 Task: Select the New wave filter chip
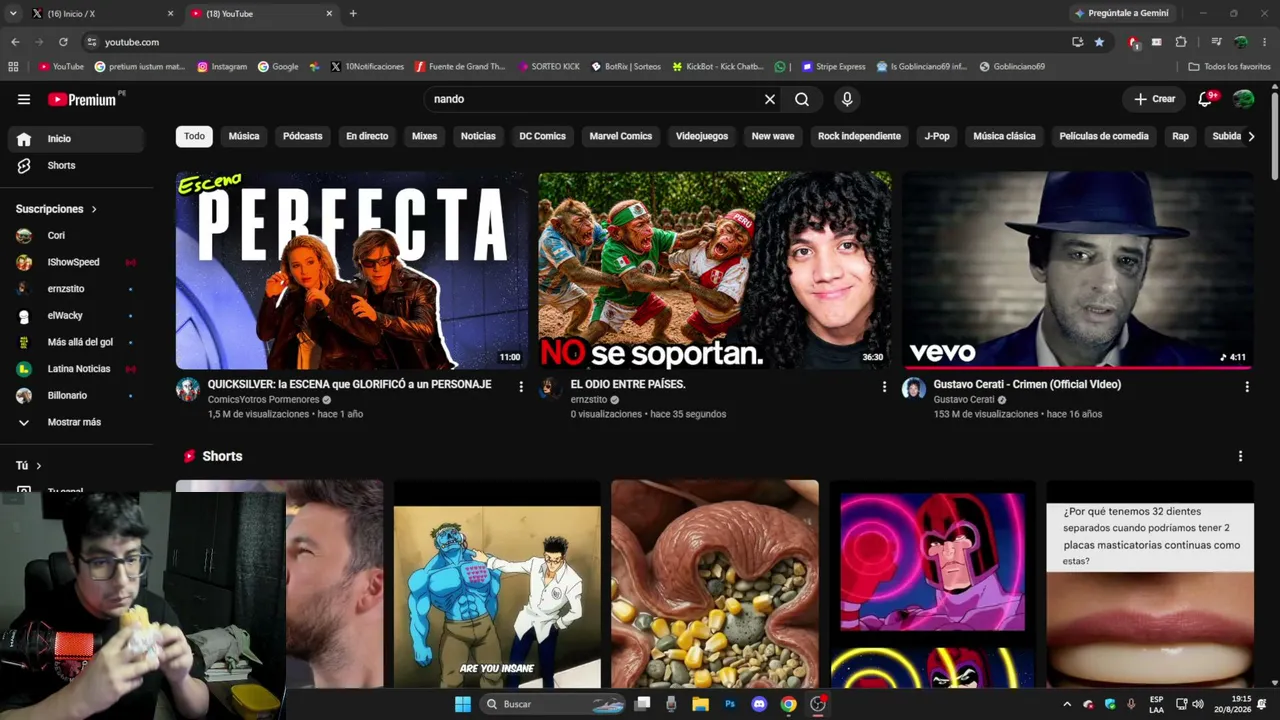(773, 136)
